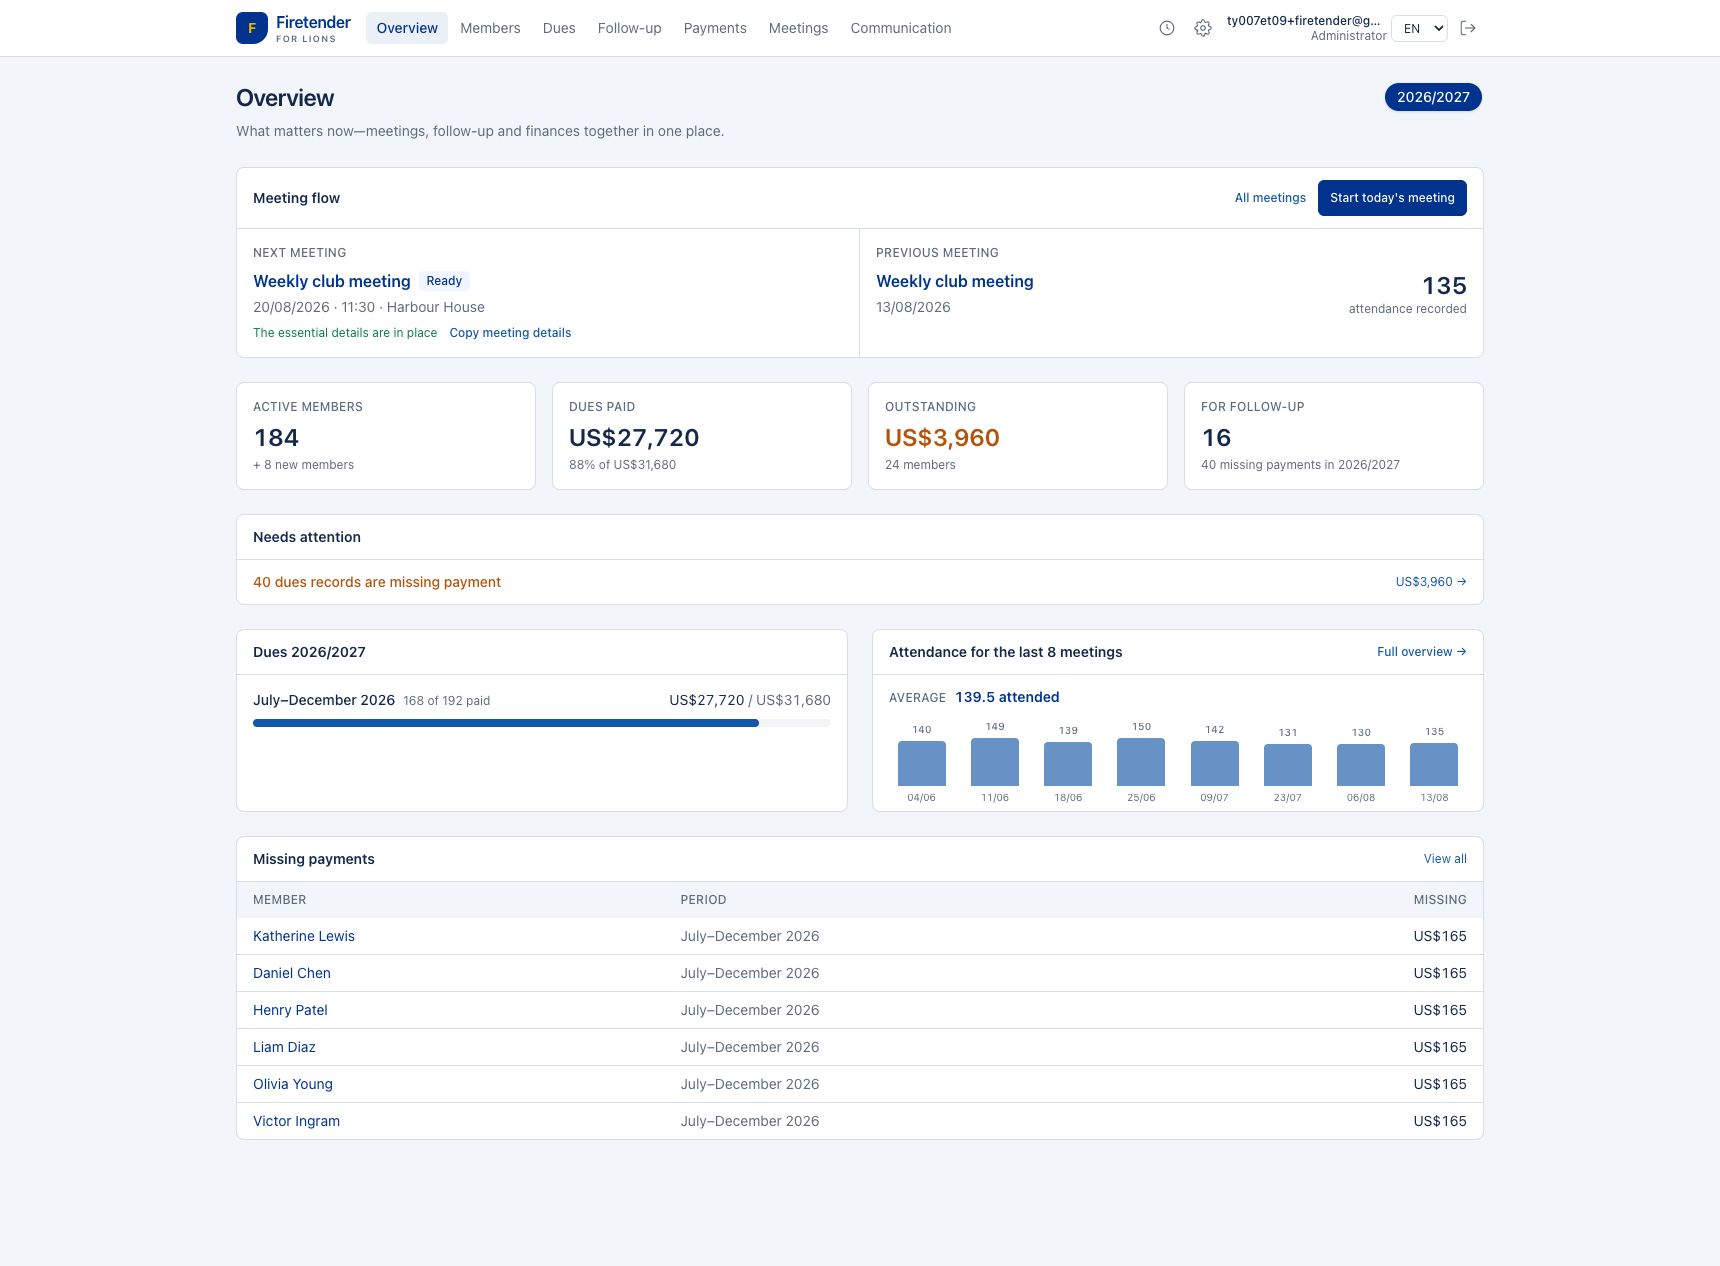Open member Olivia Young
The width and height of the screenshot is (1720, 1266).
pos(293,1084)
